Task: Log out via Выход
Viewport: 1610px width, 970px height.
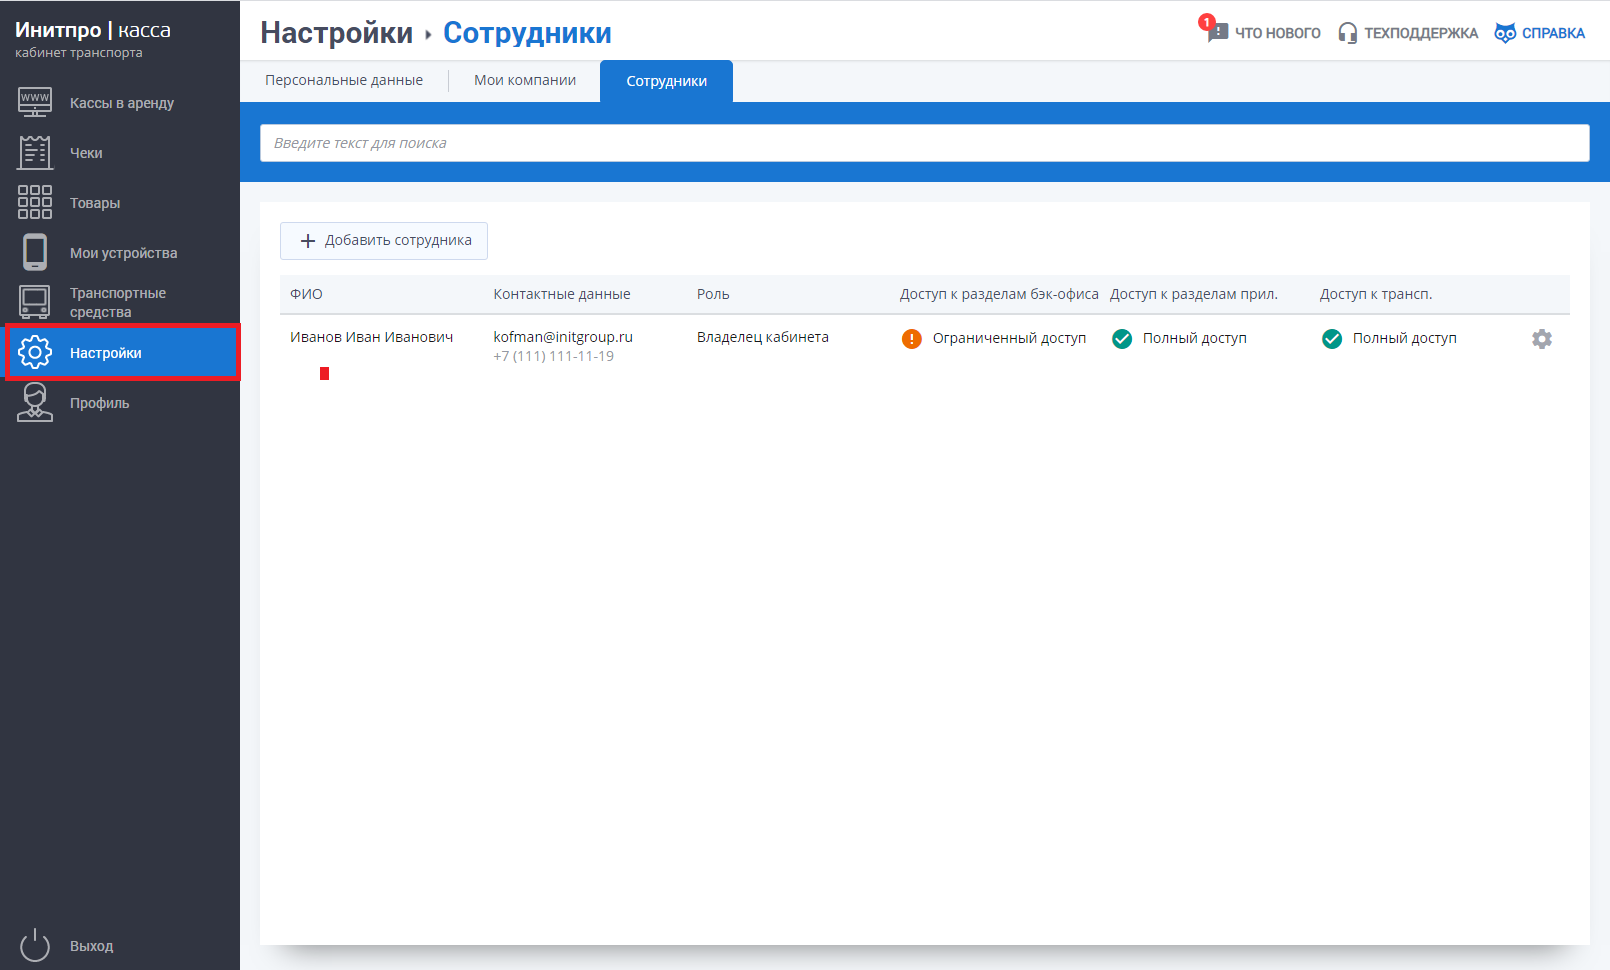Action: pyautogui.click(x=91, y=946)
